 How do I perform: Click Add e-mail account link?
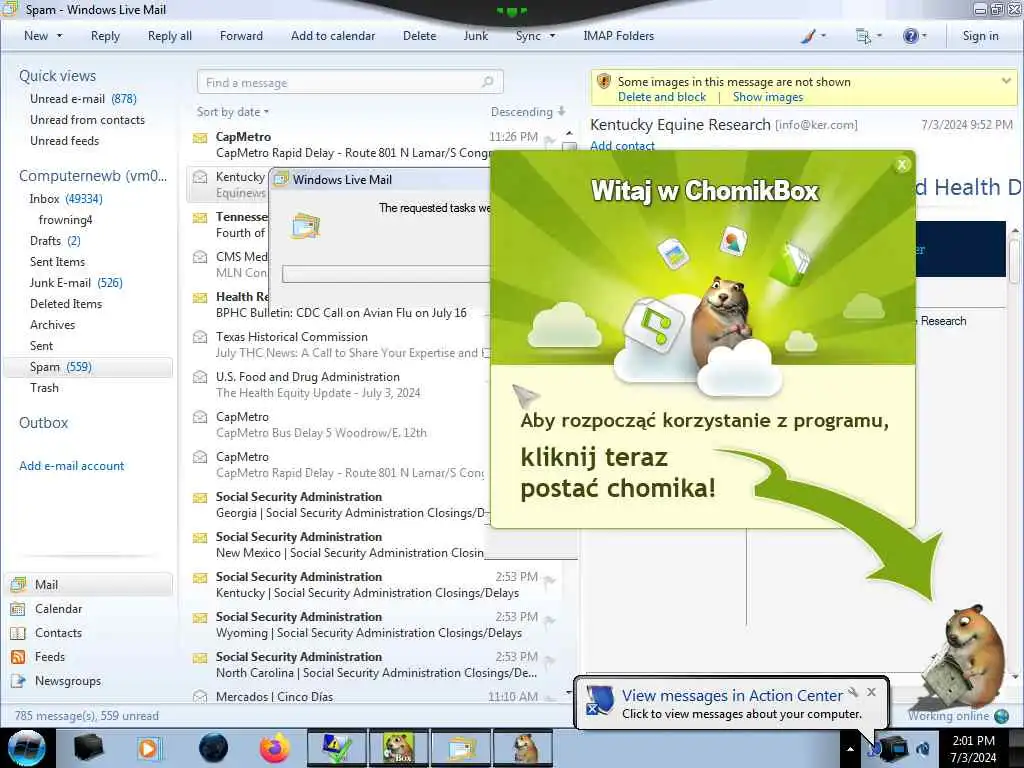[72, 466]
